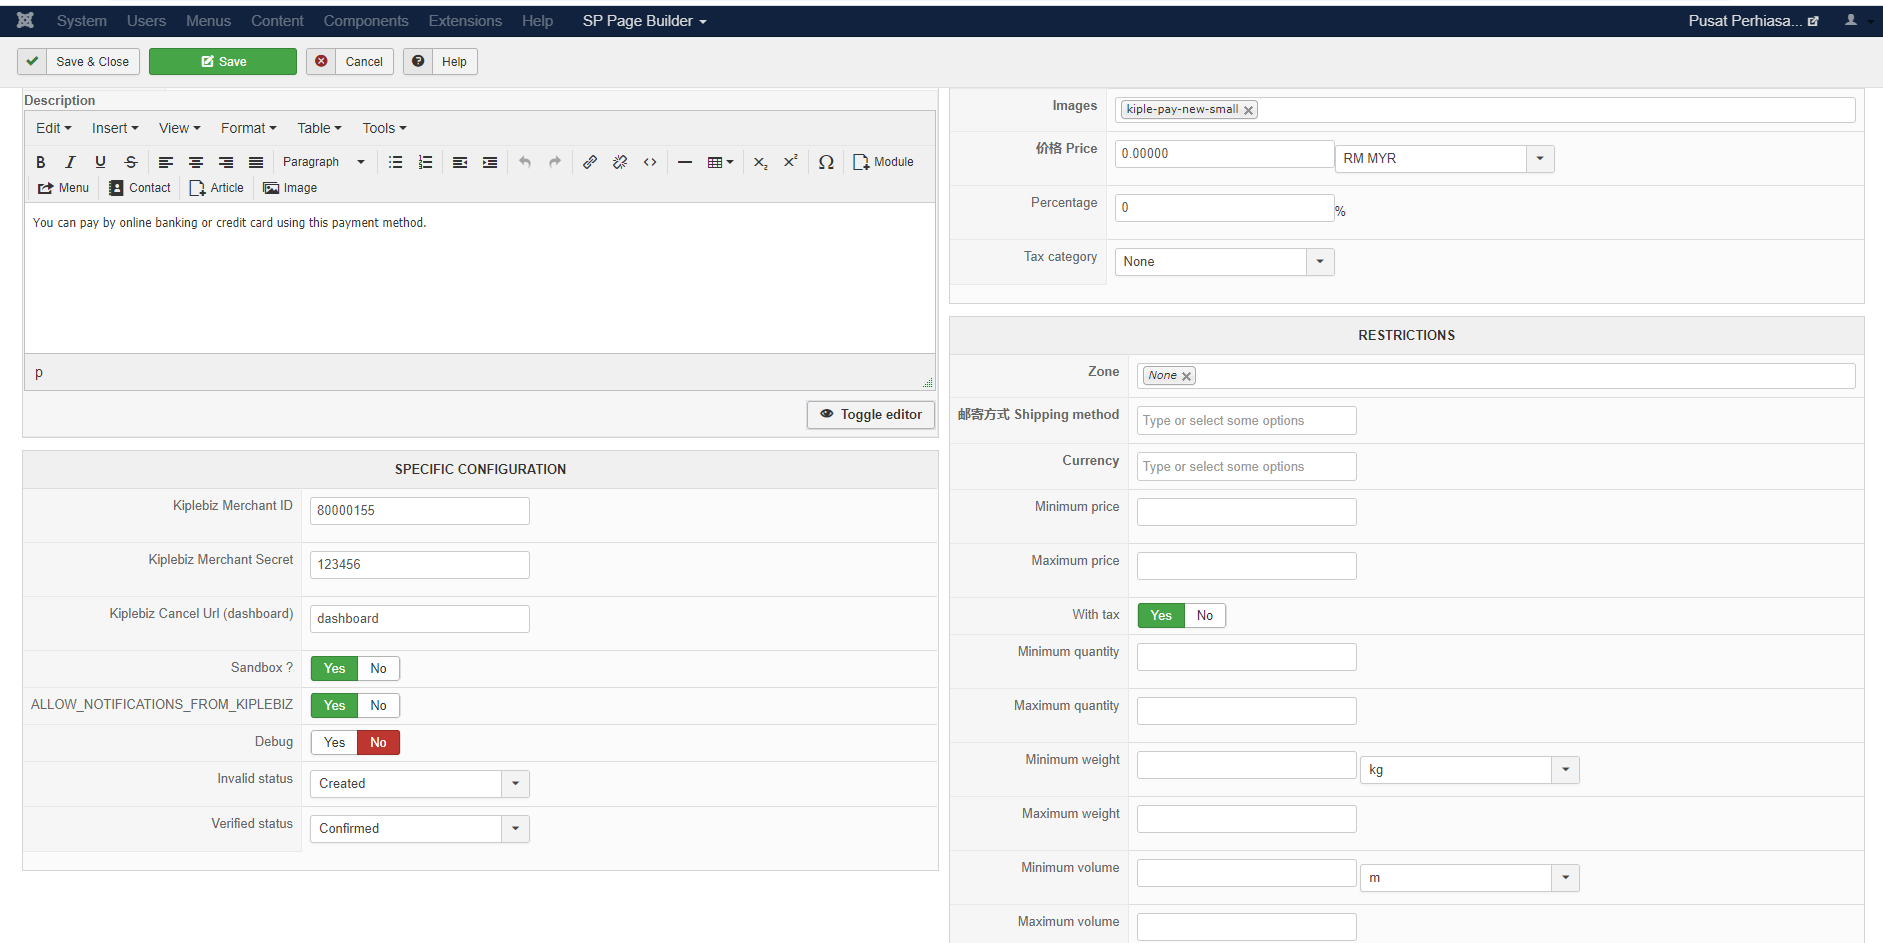Screen dimensions: 1883x943
Task: Open the Pusat Perhiasa site link
Action: [1753, 21]
